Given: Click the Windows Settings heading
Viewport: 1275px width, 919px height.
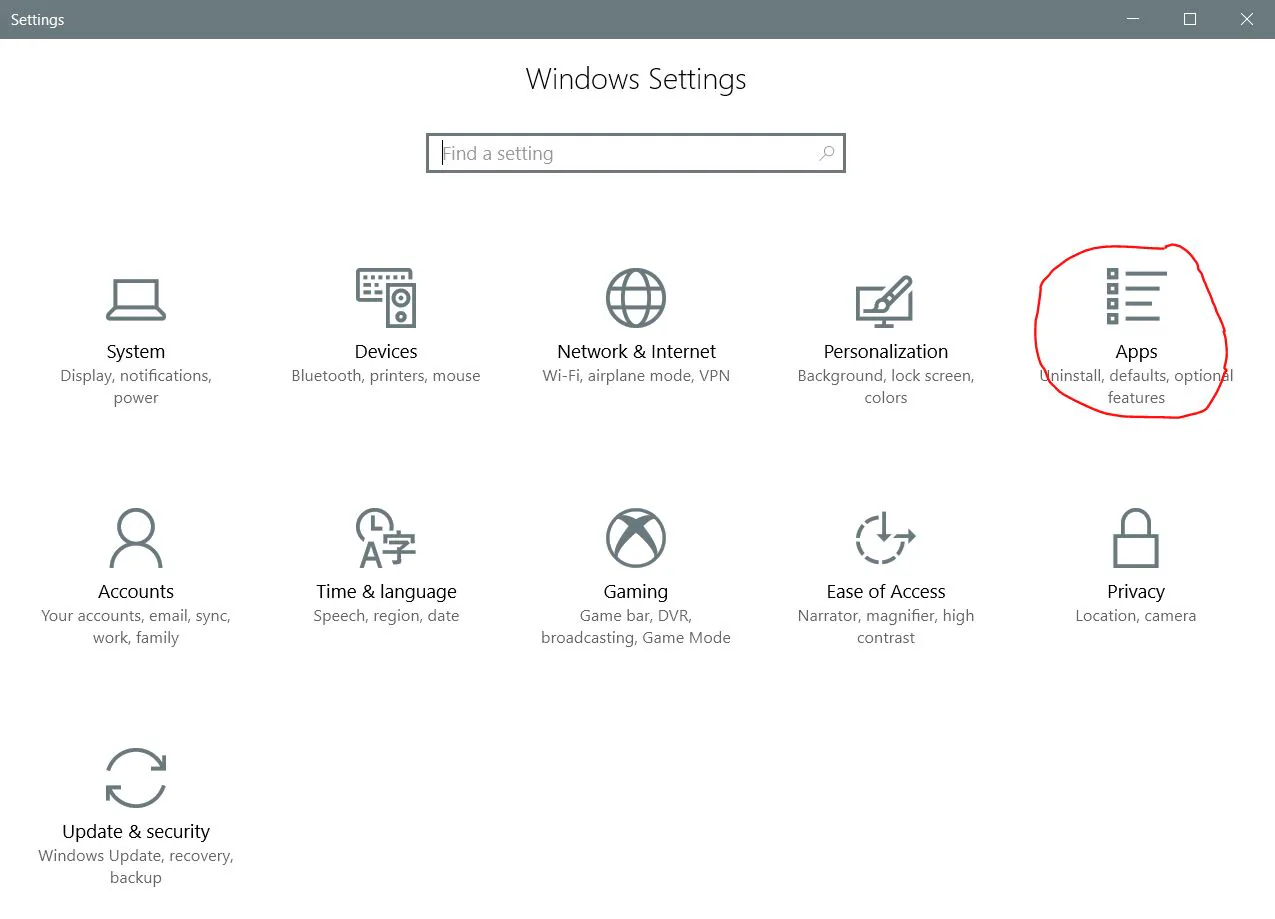Looking at the screenshot, I should coord(636,80).
